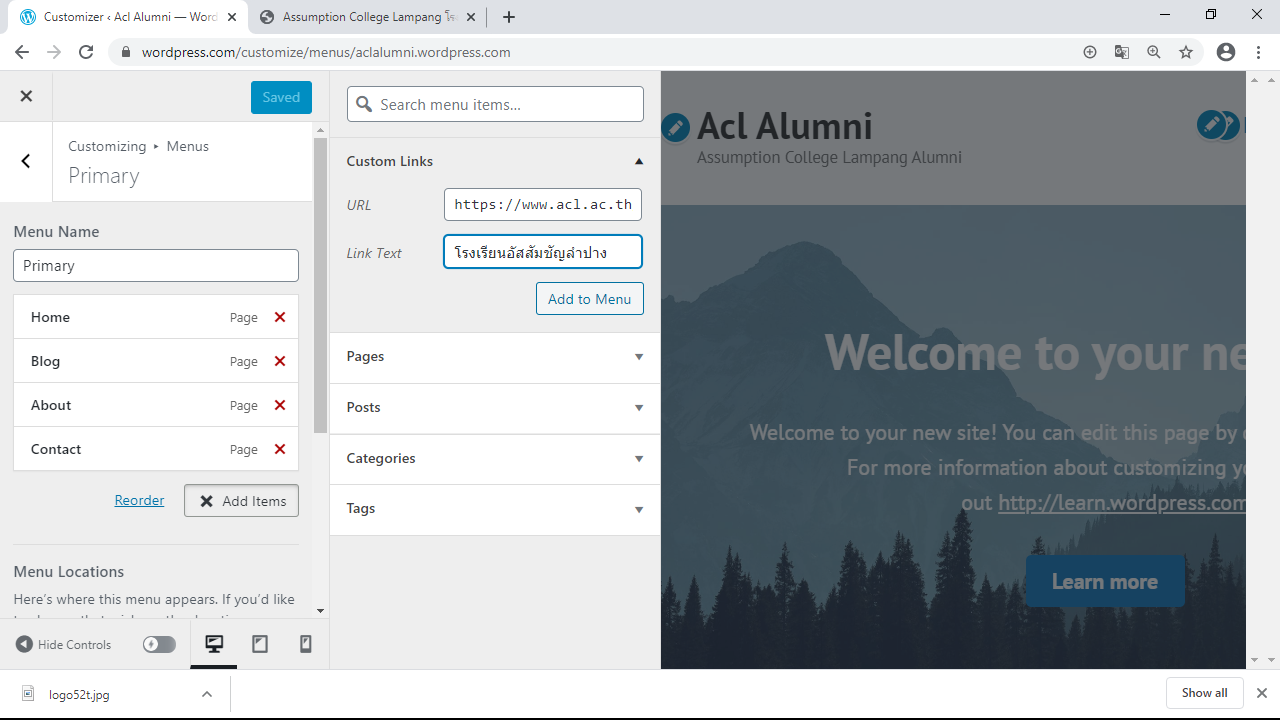Screen dimensions: 1280x720
Task: Collapse the Custom Links section
Action: coord(639,161)
